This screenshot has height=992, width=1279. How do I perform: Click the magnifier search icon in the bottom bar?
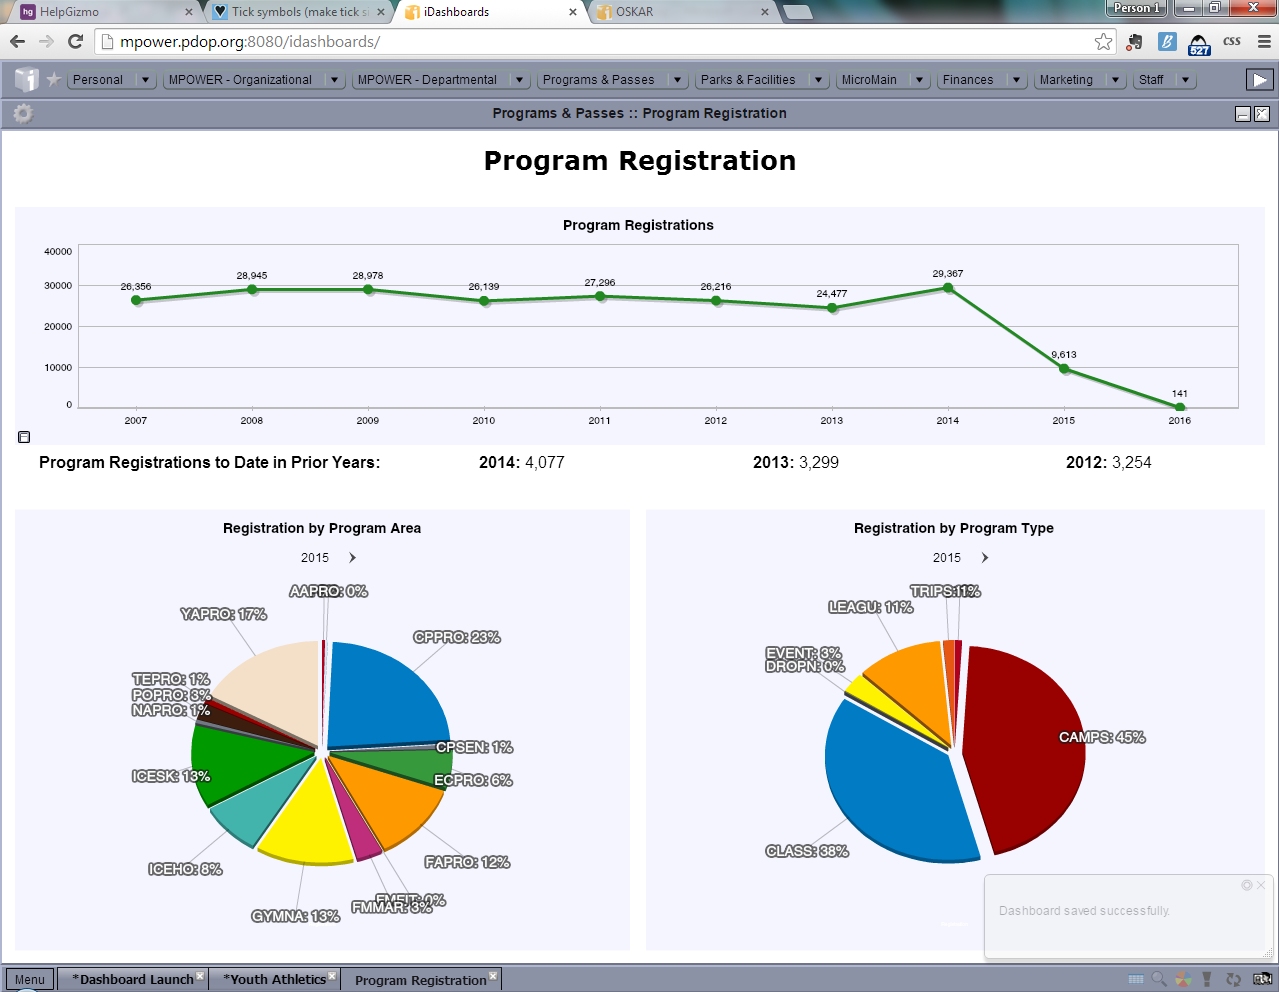(x=1159, y=980)
